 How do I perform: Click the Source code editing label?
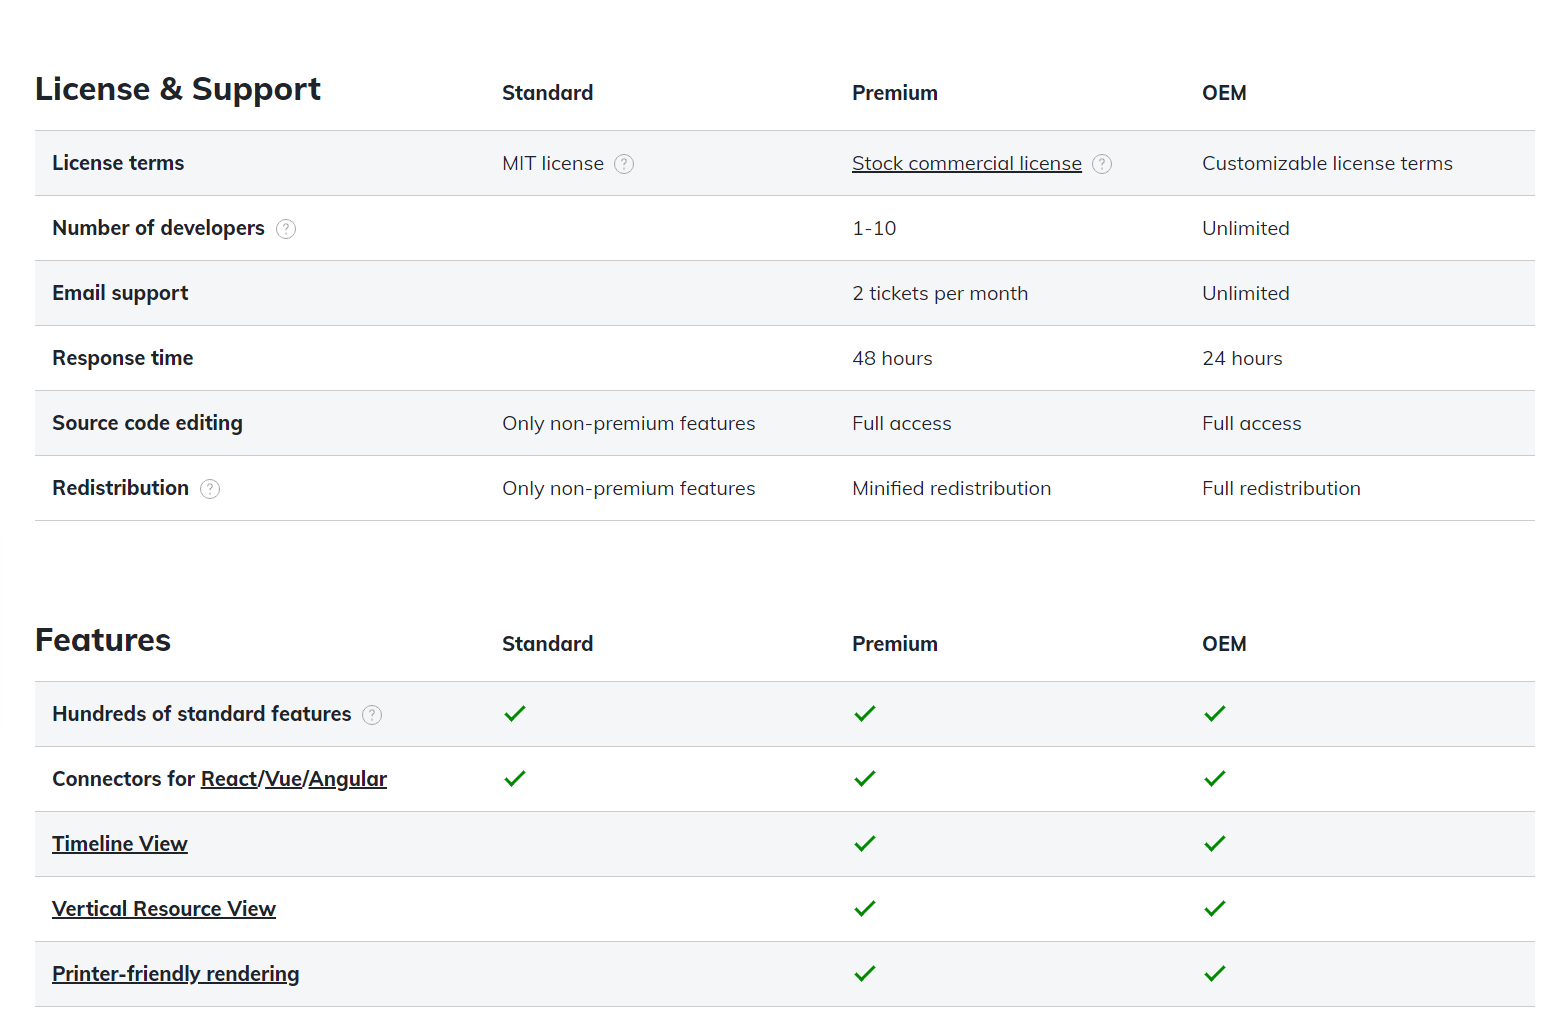pyautogui.click(x=147, y=423)
